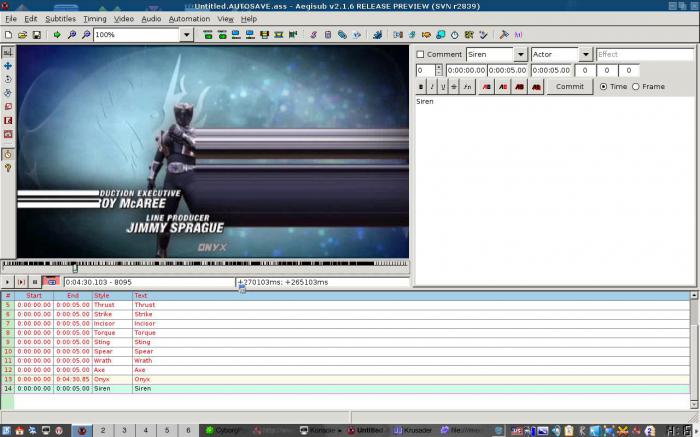The height and width of the screenshot is (437, 700).
Task: Open the zoom percentage dropdown
Action: tap(187, 35)
